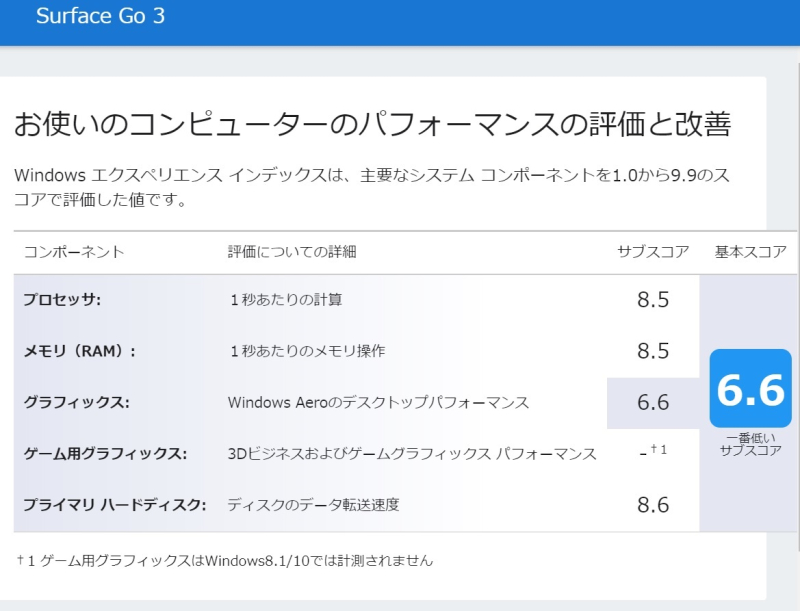Click the text 1秒あたりの計算
The height and width of the screenshot is (611, 800).
coord(286,299)
